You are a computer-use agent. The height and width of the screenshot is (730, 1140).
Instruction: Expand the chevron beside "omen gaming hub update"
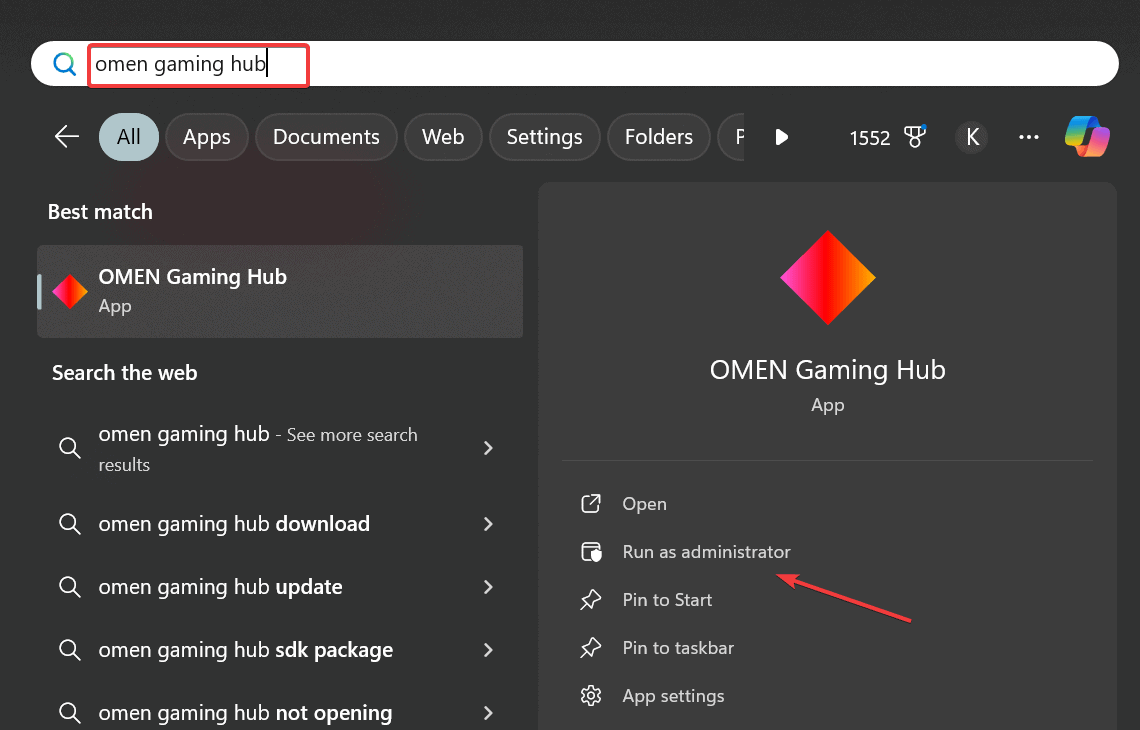pos(489,587)
